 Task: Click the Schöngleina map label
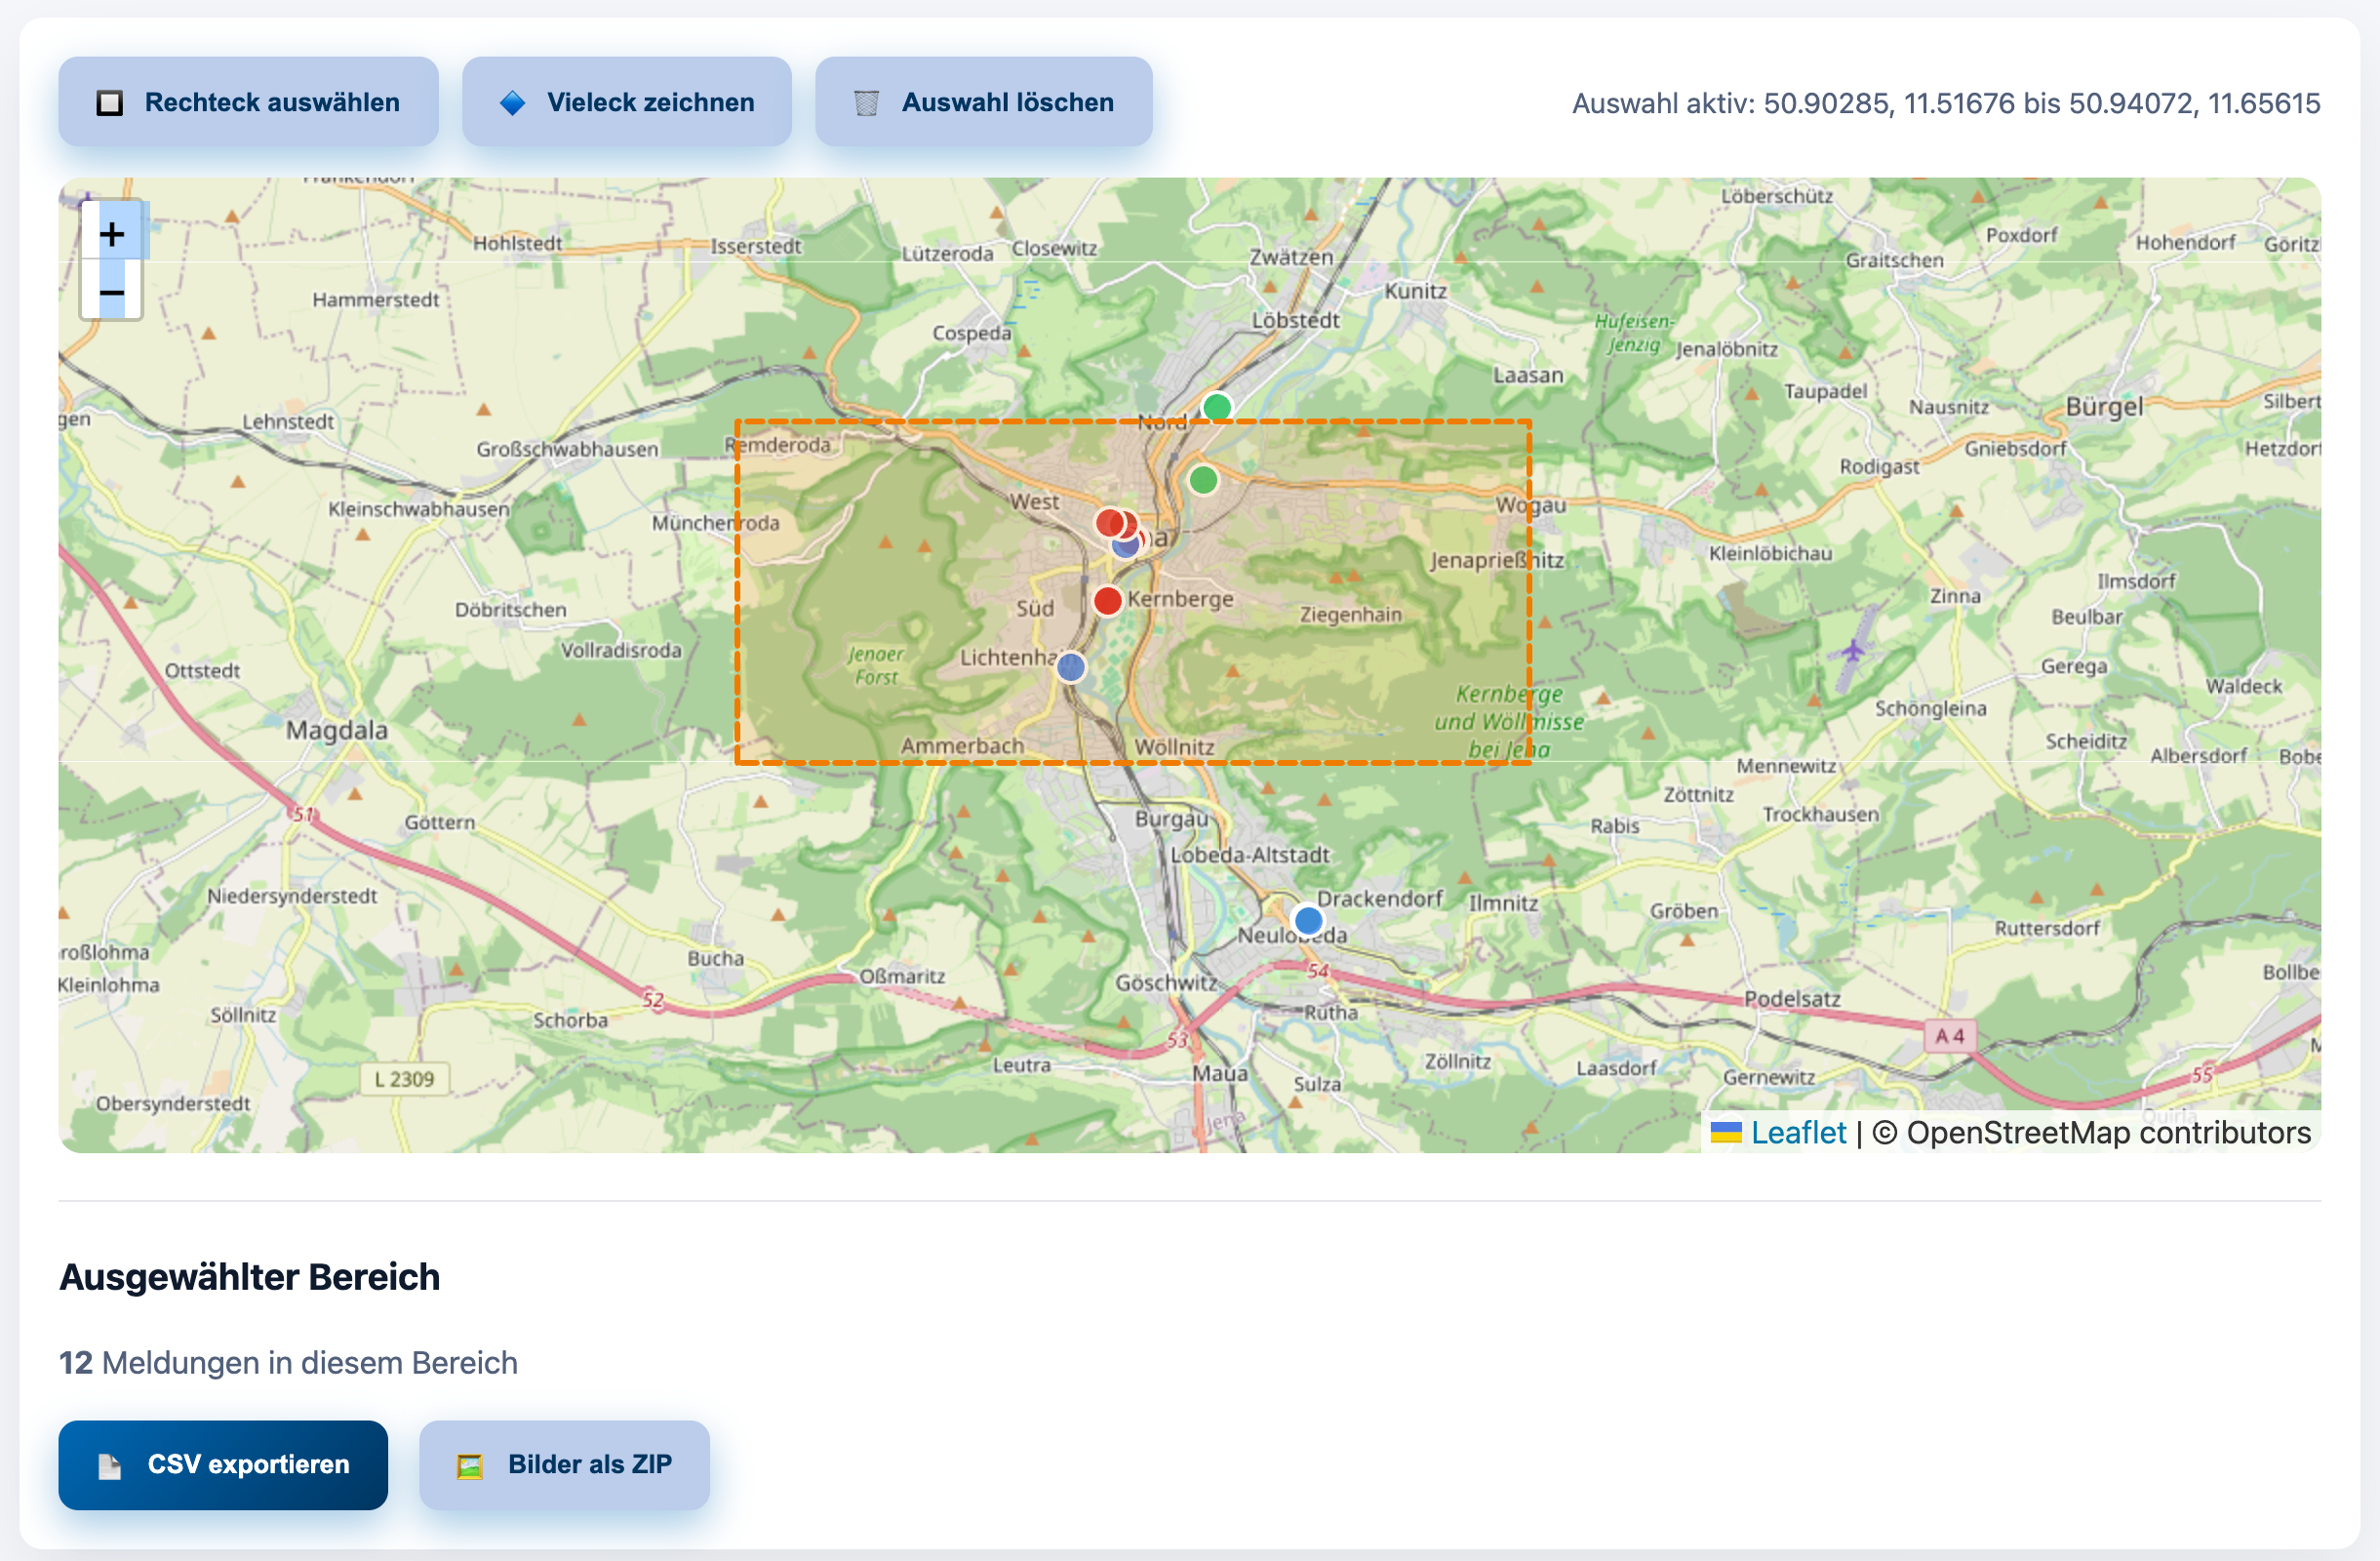(x=1930, y=708)
